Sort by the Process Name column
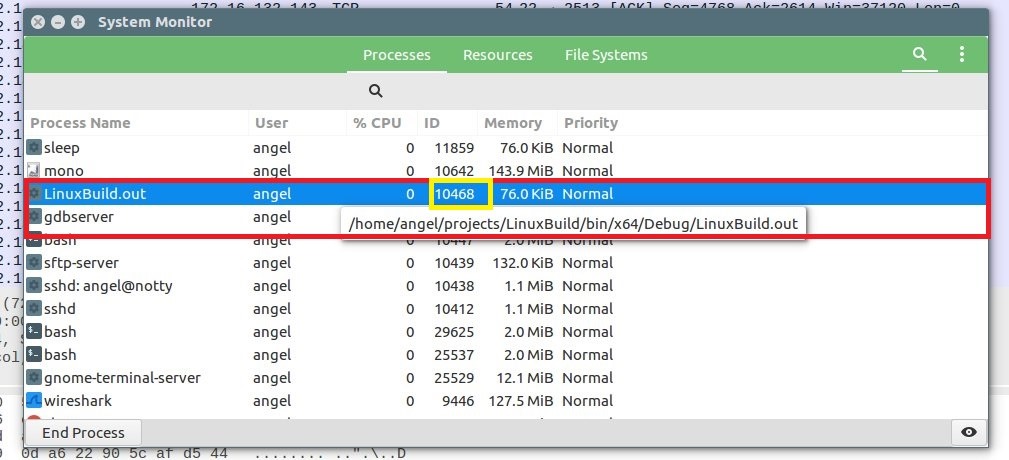 (81, 123)
